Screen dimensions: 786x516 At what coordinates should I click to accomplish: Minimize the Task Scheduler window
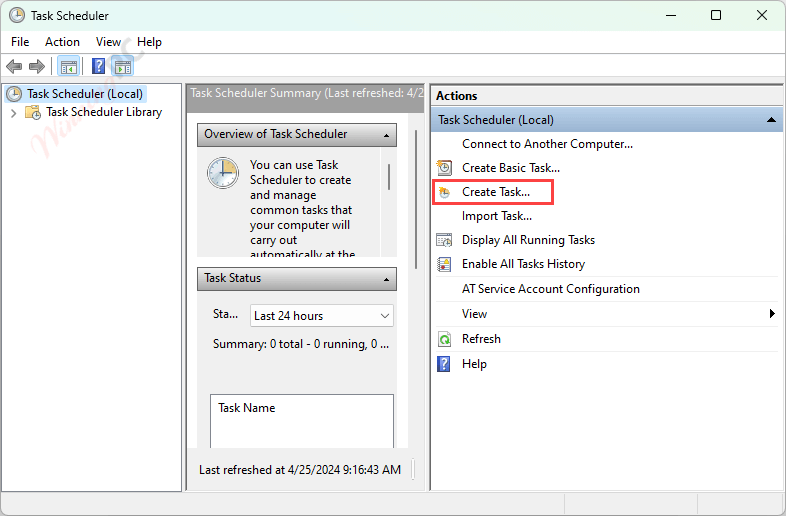(671, 16)
